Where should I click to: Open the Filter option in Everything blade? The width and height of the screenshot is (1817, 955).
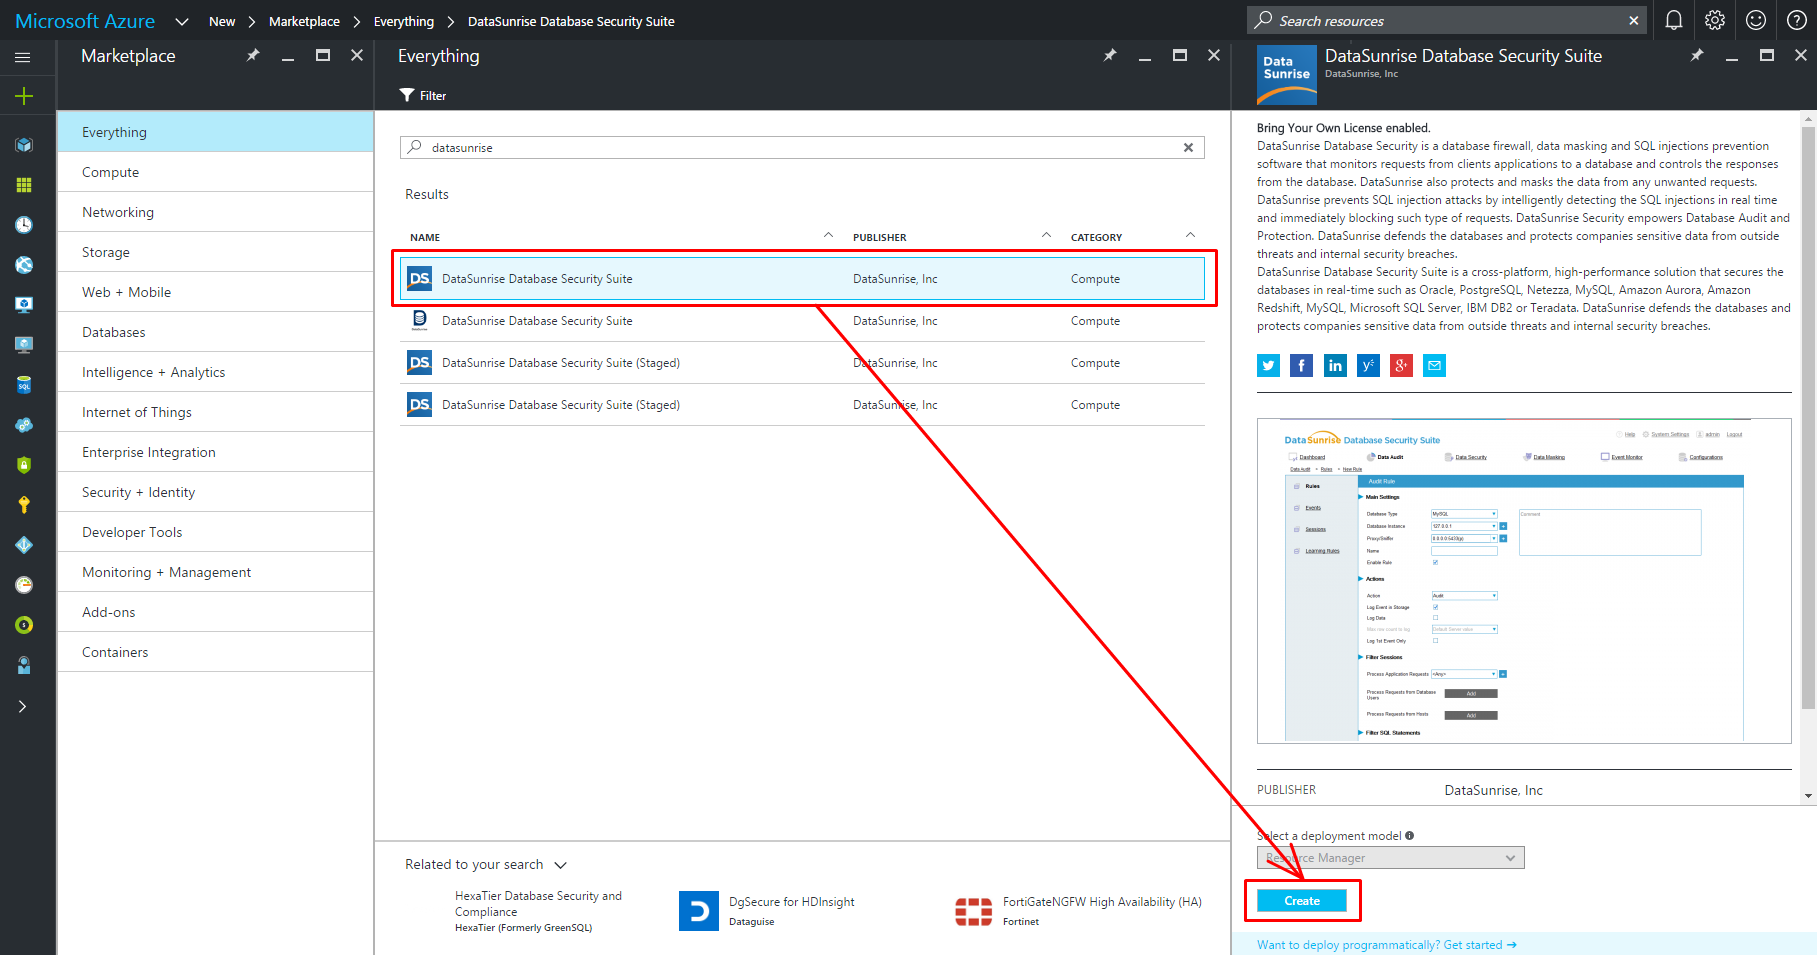click(423, 95)
